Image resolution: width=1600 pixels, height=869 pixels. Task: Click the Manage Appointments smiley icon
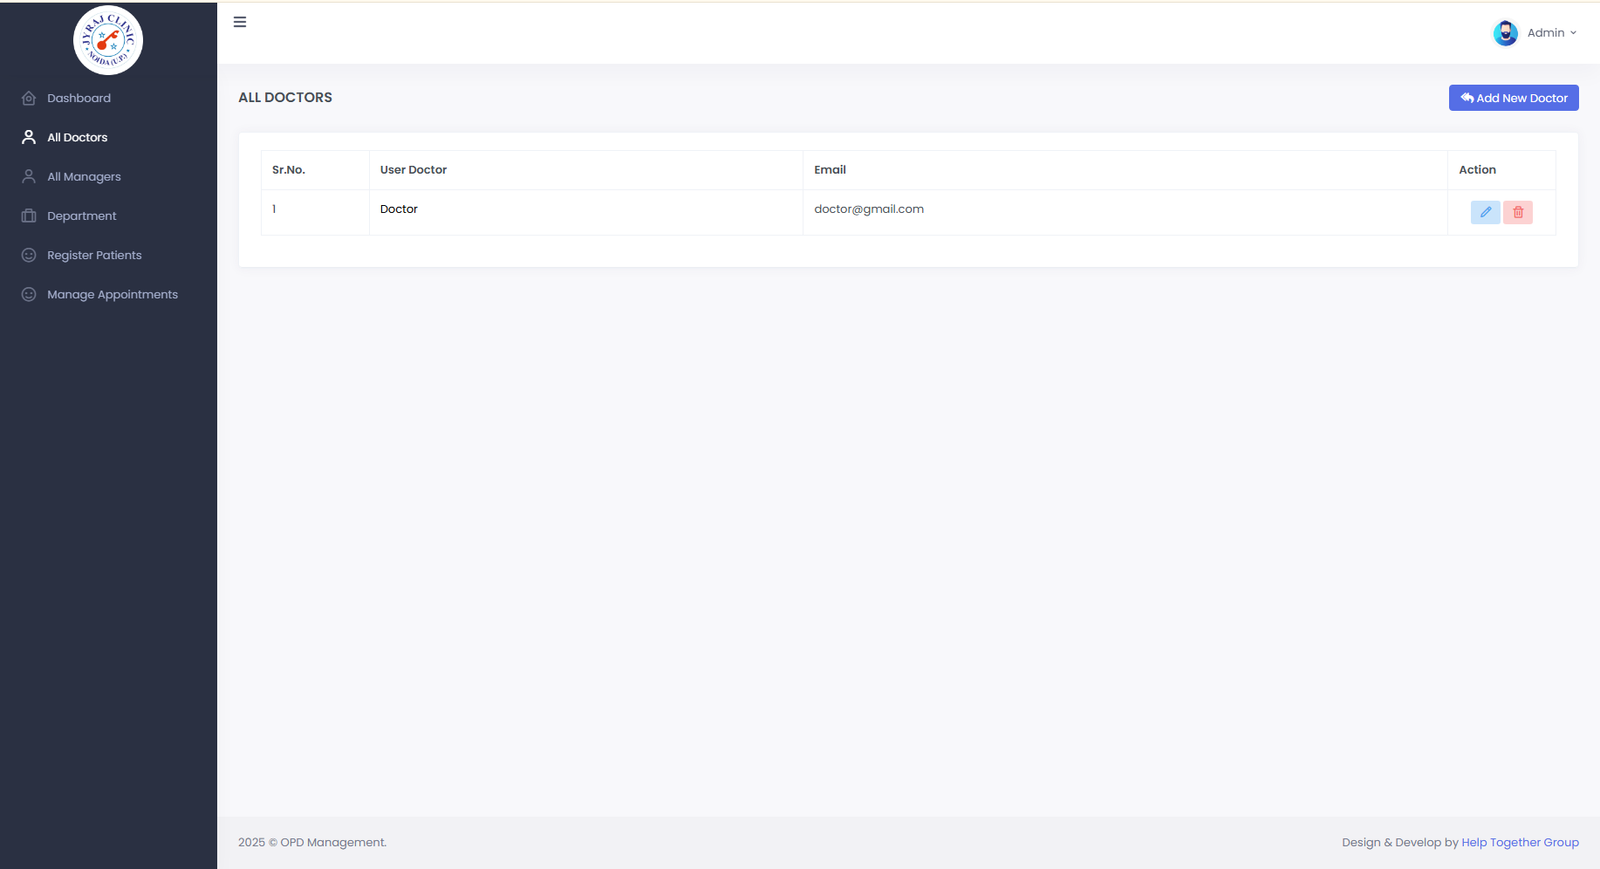(x=29, y=294)
